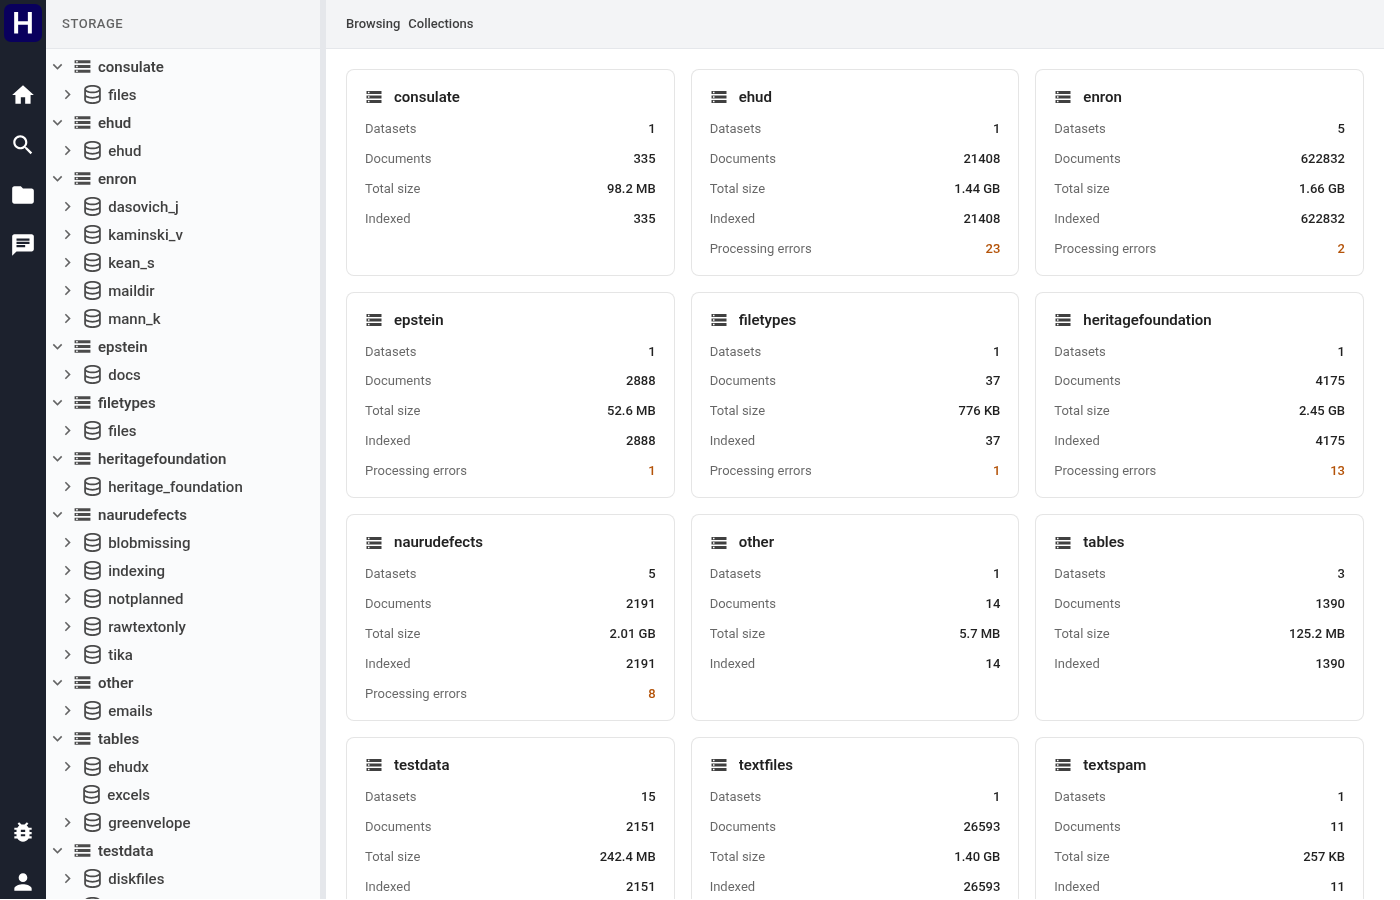1400x900 pixels.
Task: Click the storage icon on textspam card
Action: pos(1063,765)
